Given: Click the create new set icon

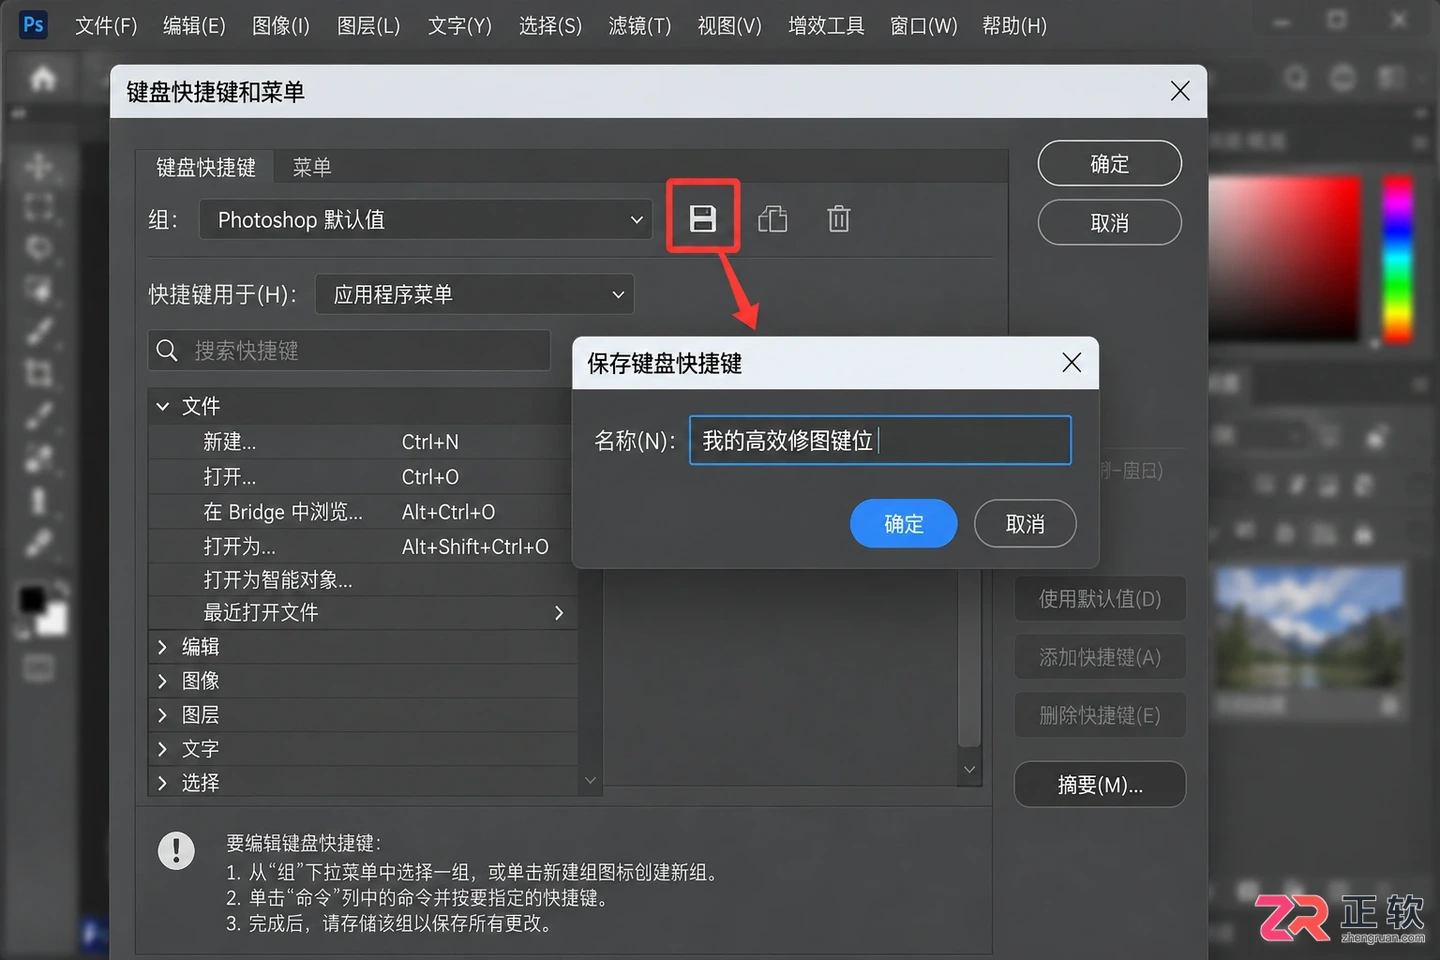Looking at the screenshot, I should 772,218.
